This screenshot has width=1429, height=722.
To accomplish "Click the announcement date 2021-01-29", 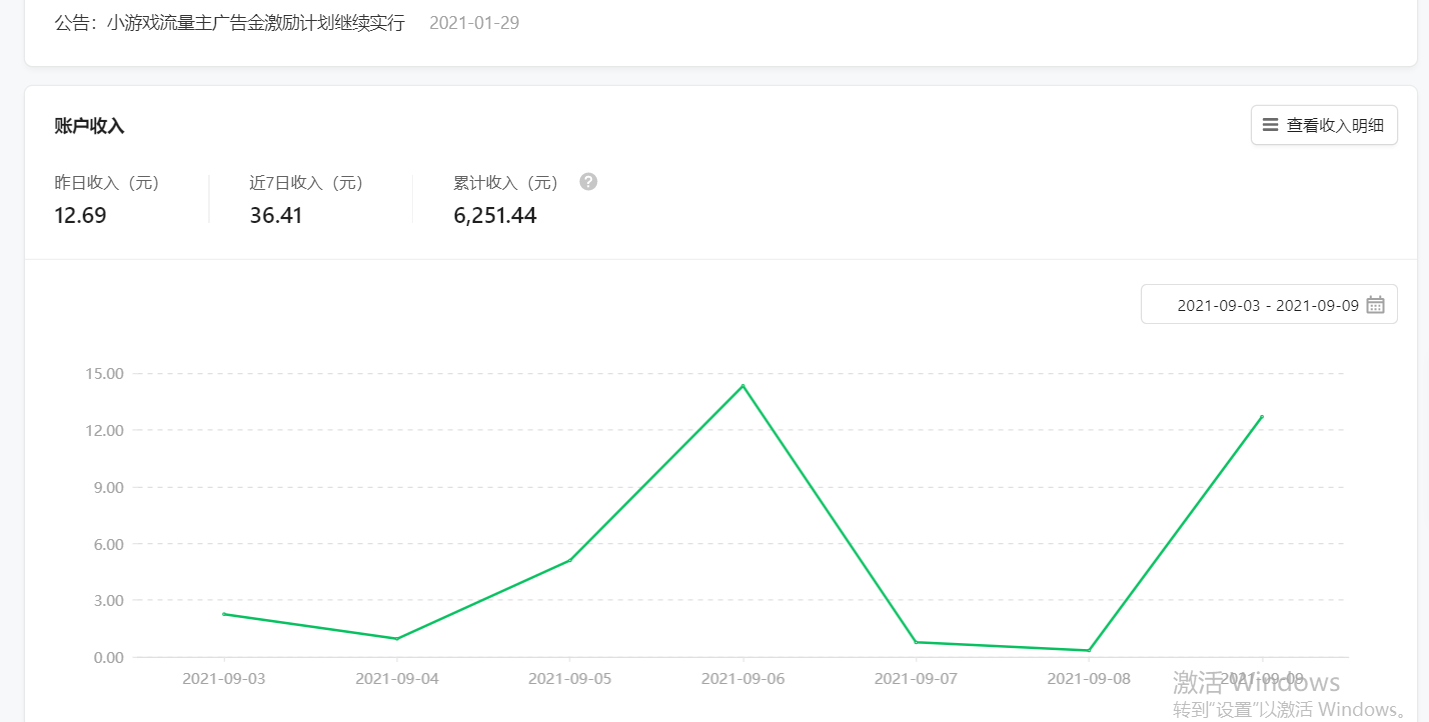I will click(x=474, y=23).
